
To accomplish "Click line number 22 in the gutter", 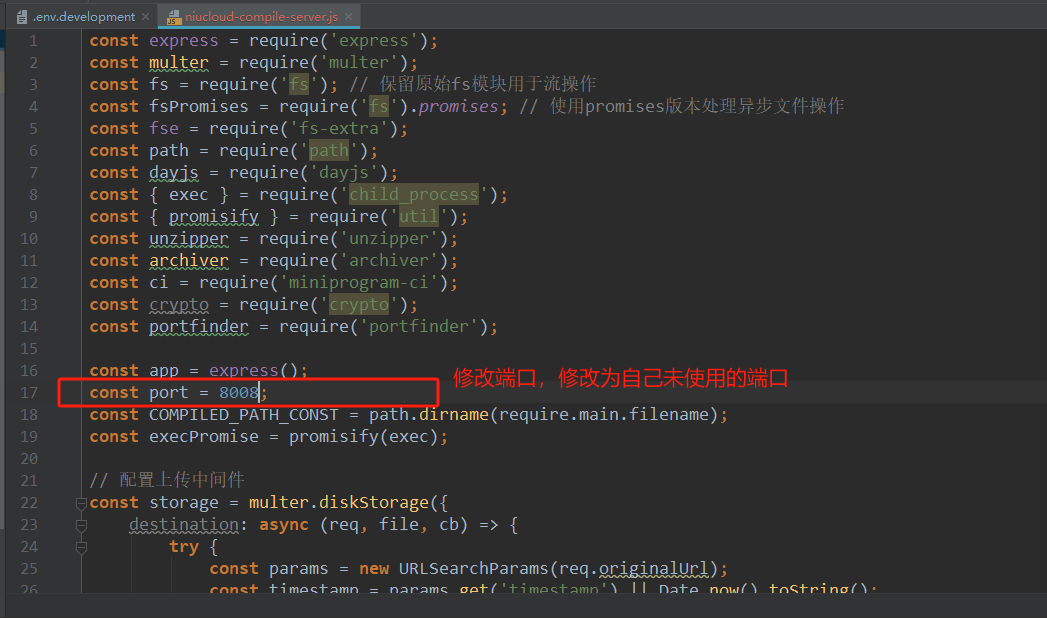I will [29, 503].
